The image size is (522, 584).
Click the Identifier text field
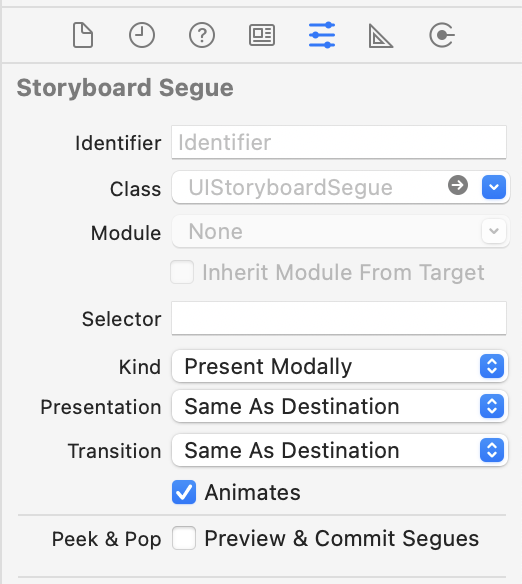coord(339,142)
